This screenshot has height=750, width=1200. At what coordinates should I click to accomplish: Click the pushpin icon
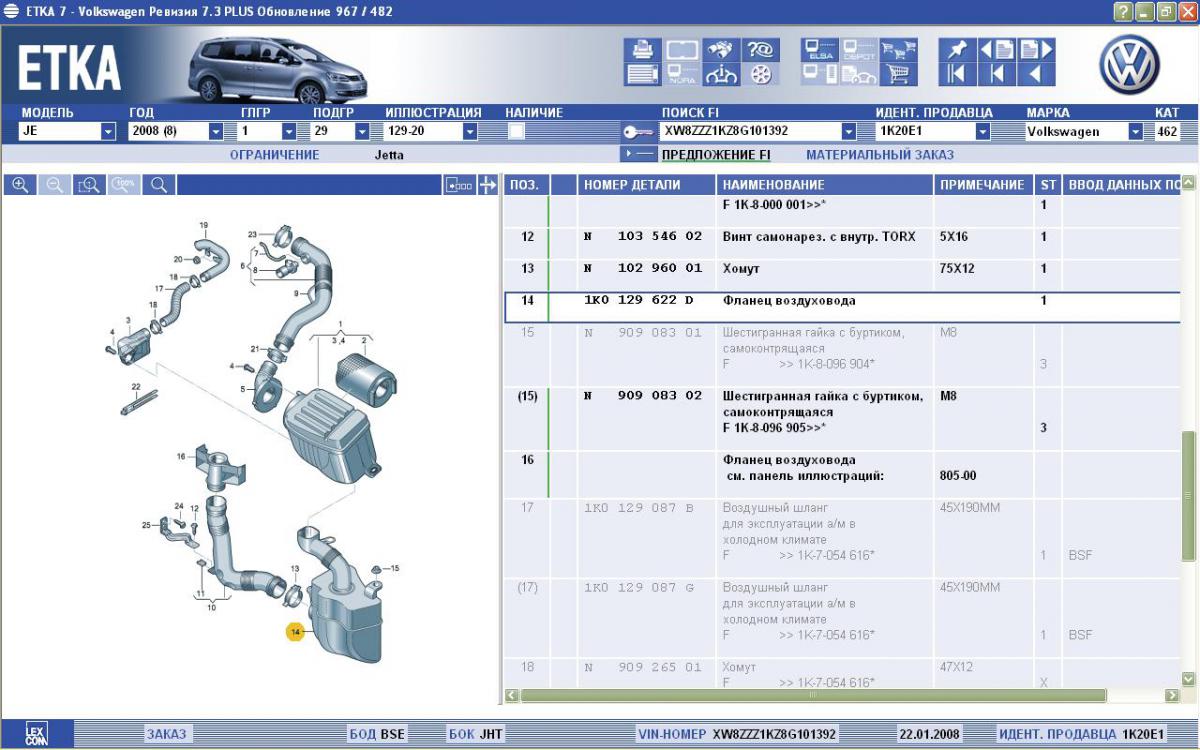pyautogui.click(x=958, y=50)
